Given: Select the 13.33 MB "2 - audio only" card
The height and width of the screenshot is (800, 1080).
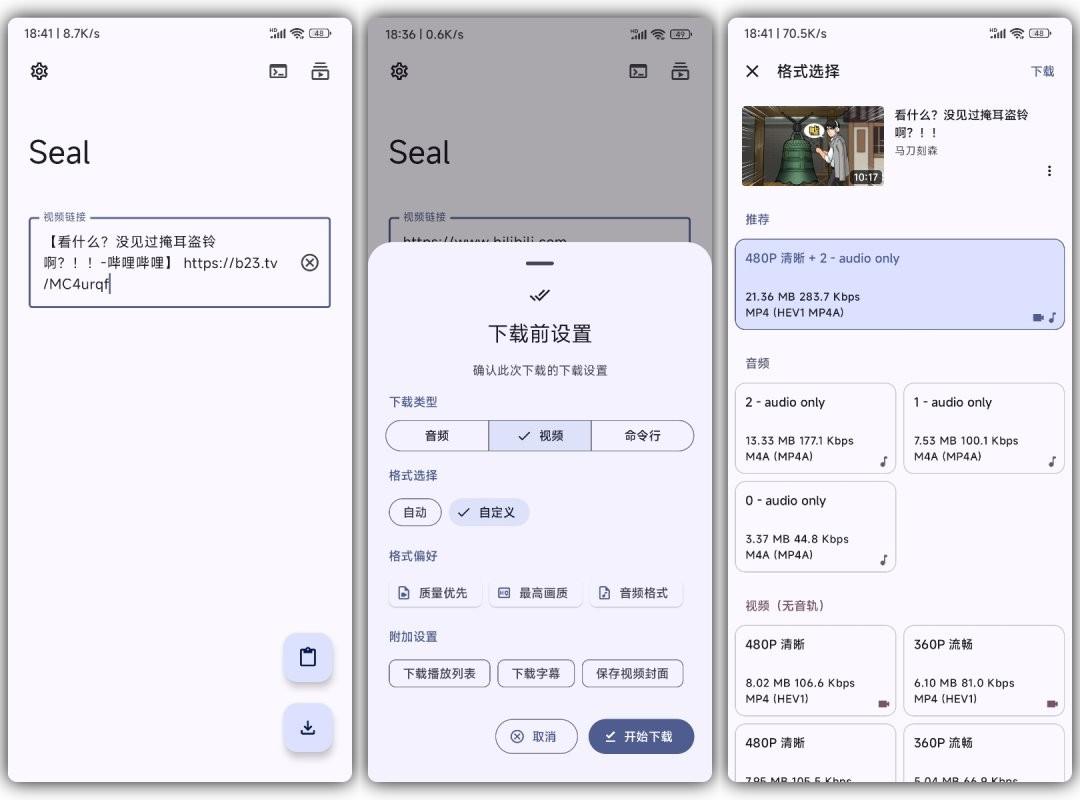Looking at the screenshot, I should (x=815, y=428).
